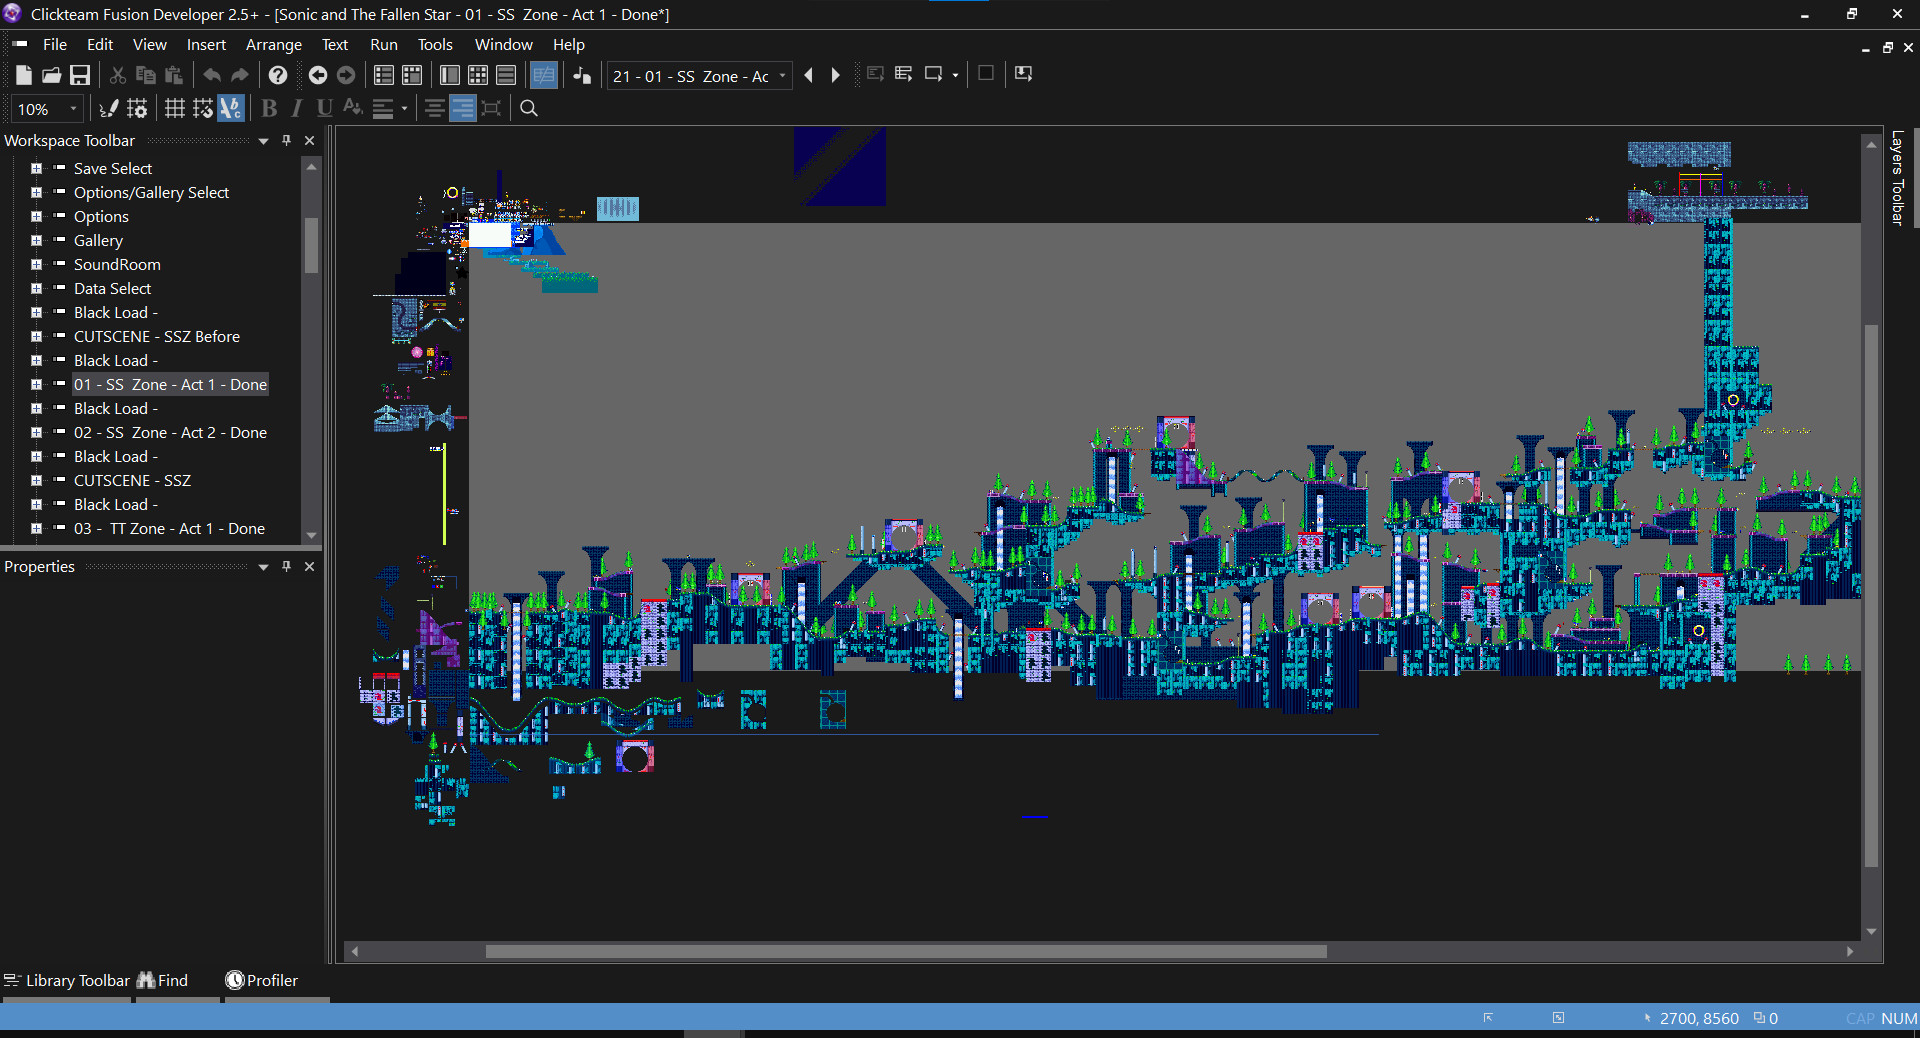This screenshot has height=1038, width=1920.
Task: Open the grid setup options
Action: click(139, 108)
